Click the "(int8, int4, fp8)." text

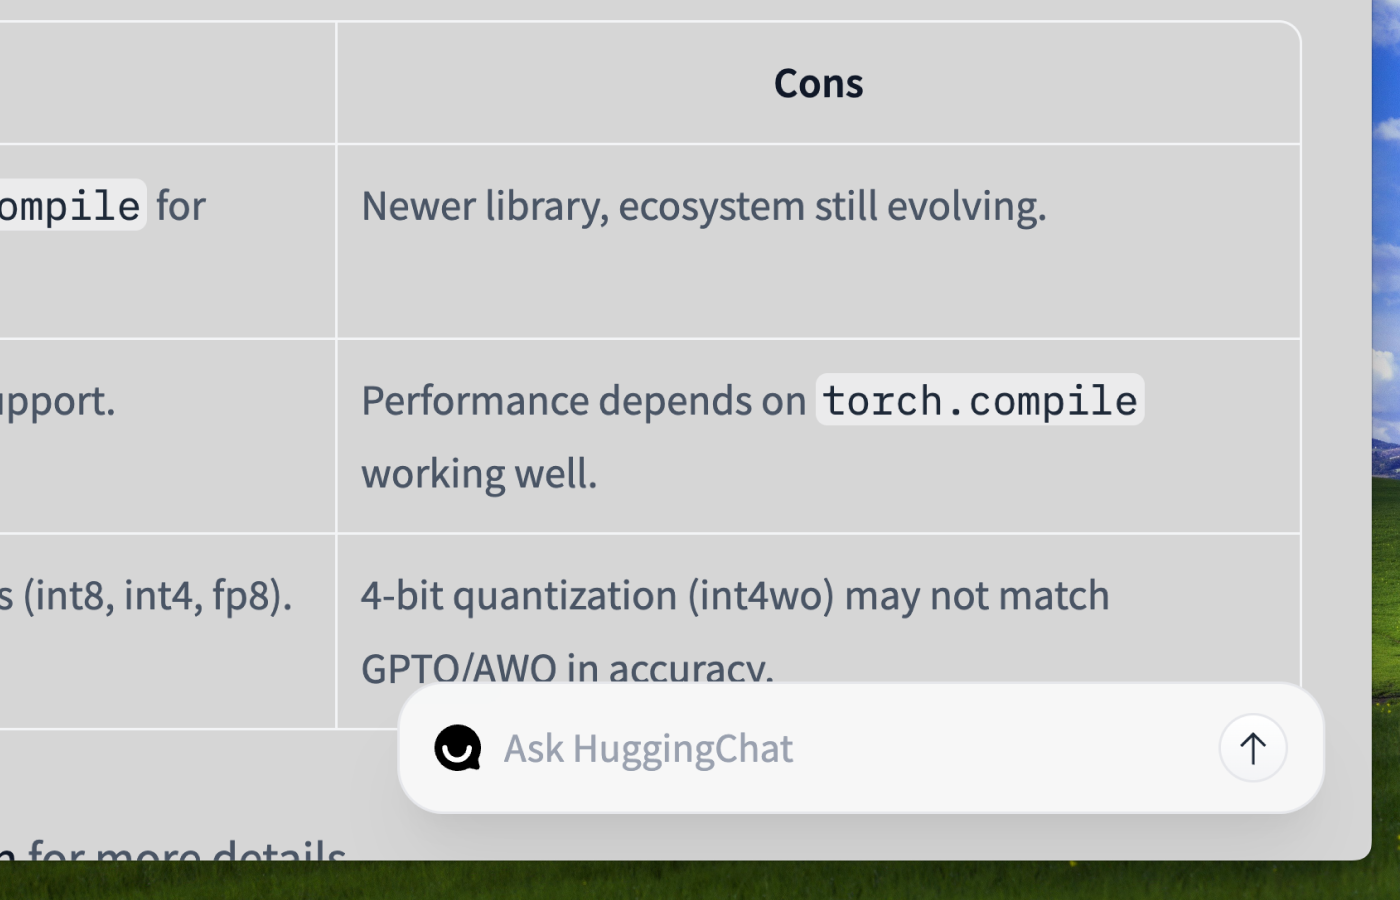tap(157, 596)
